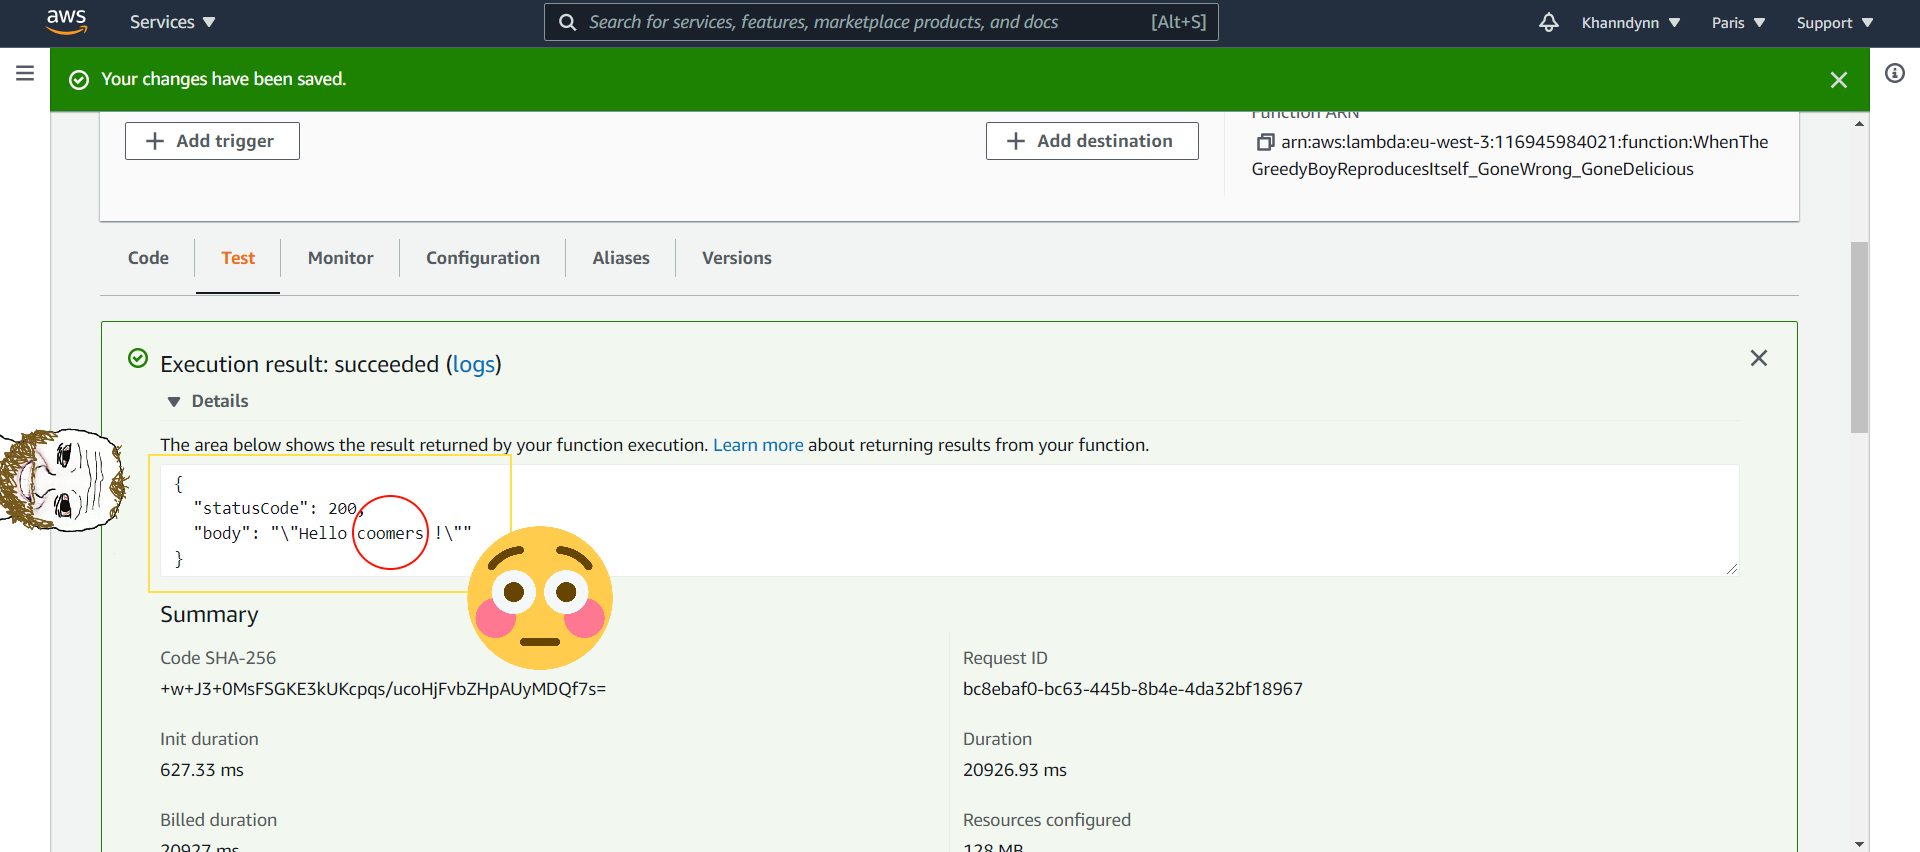Open the info panel icon

pos(1895,73)
